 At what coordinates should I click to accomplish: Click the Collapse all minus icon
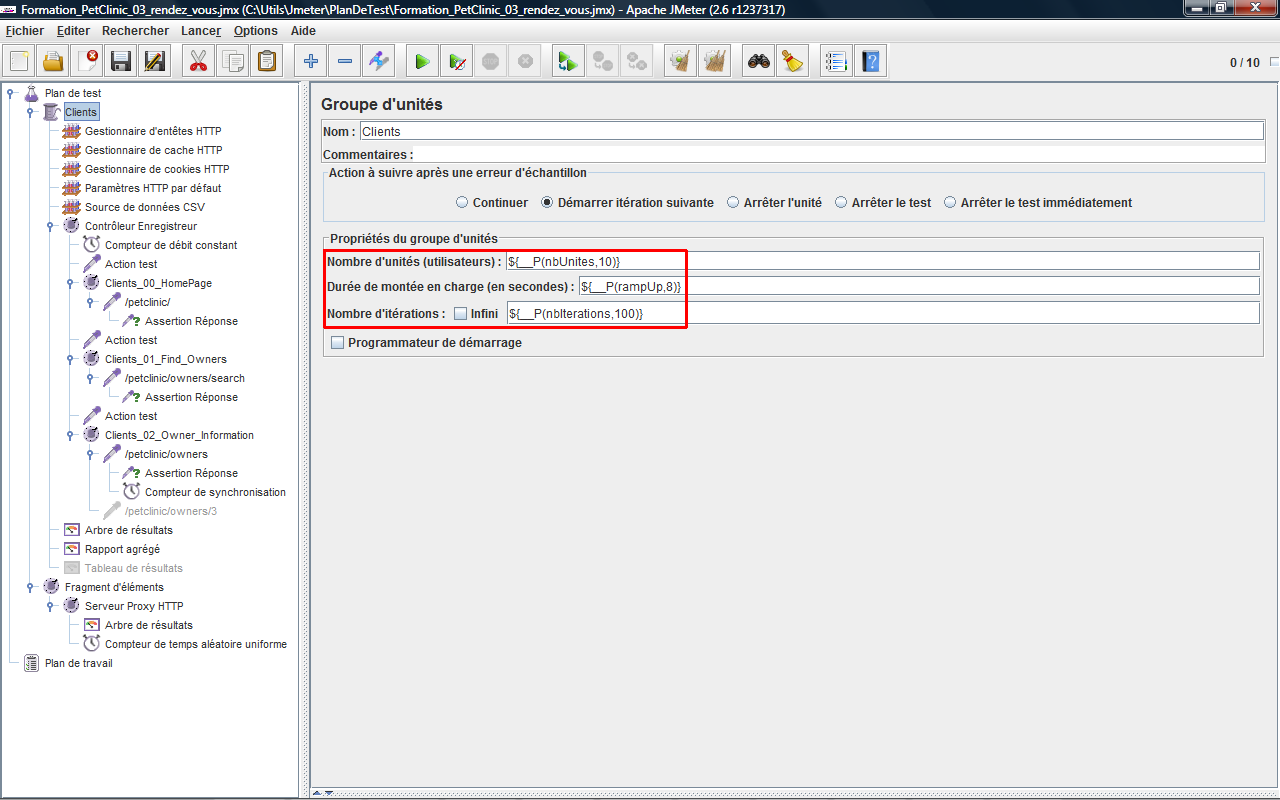[345, 62]
